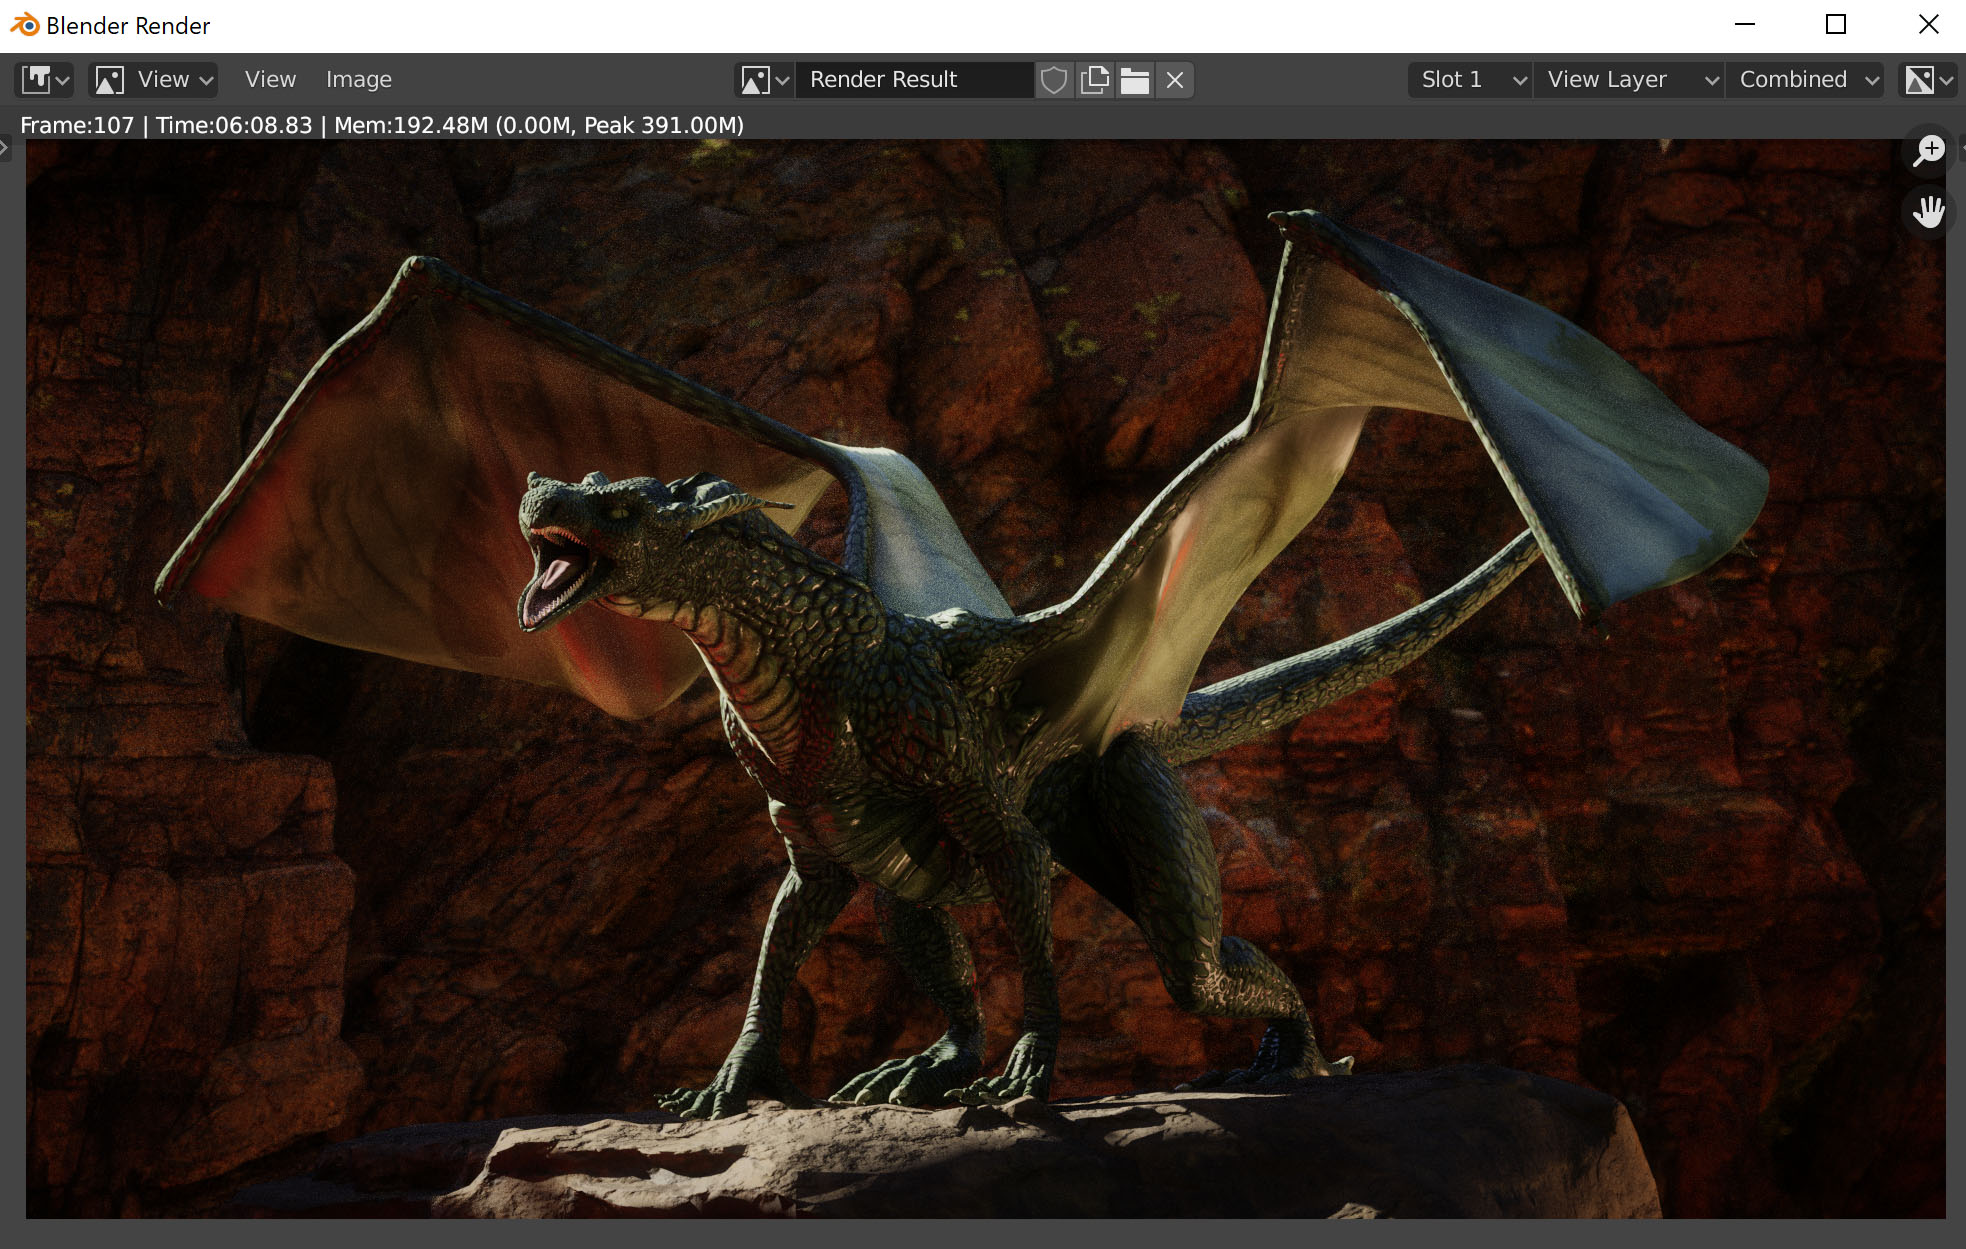Minimize the Blender Render window
1966x1249 pixels.
1745,25
